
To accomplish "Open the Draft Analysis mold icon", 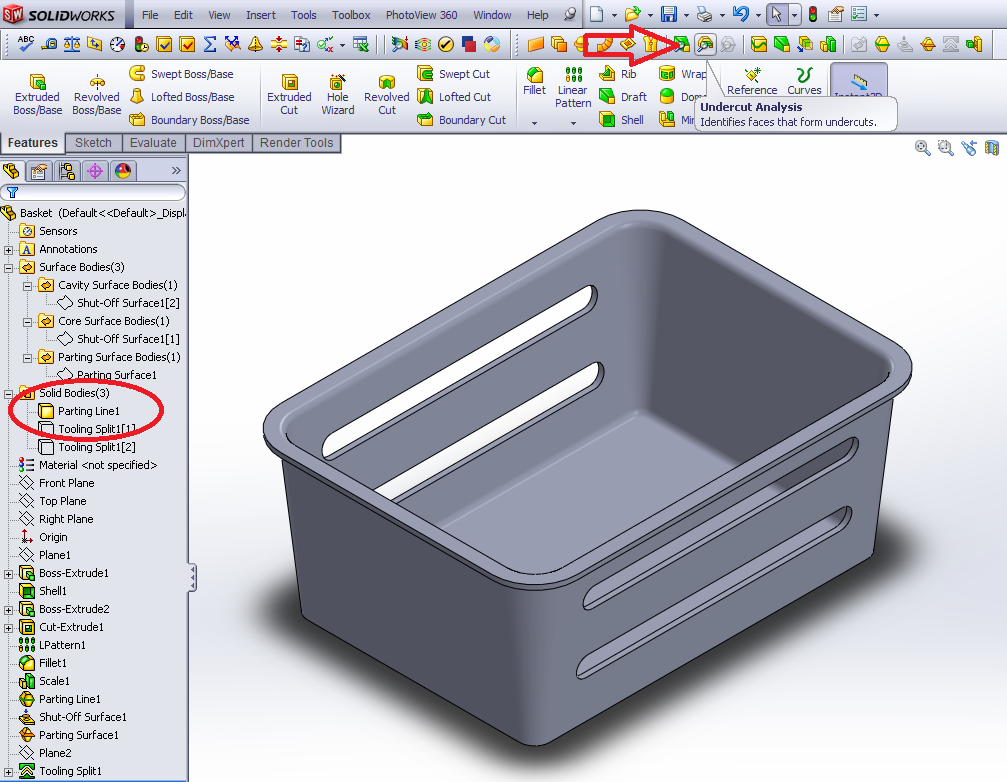I will point(682,44).
